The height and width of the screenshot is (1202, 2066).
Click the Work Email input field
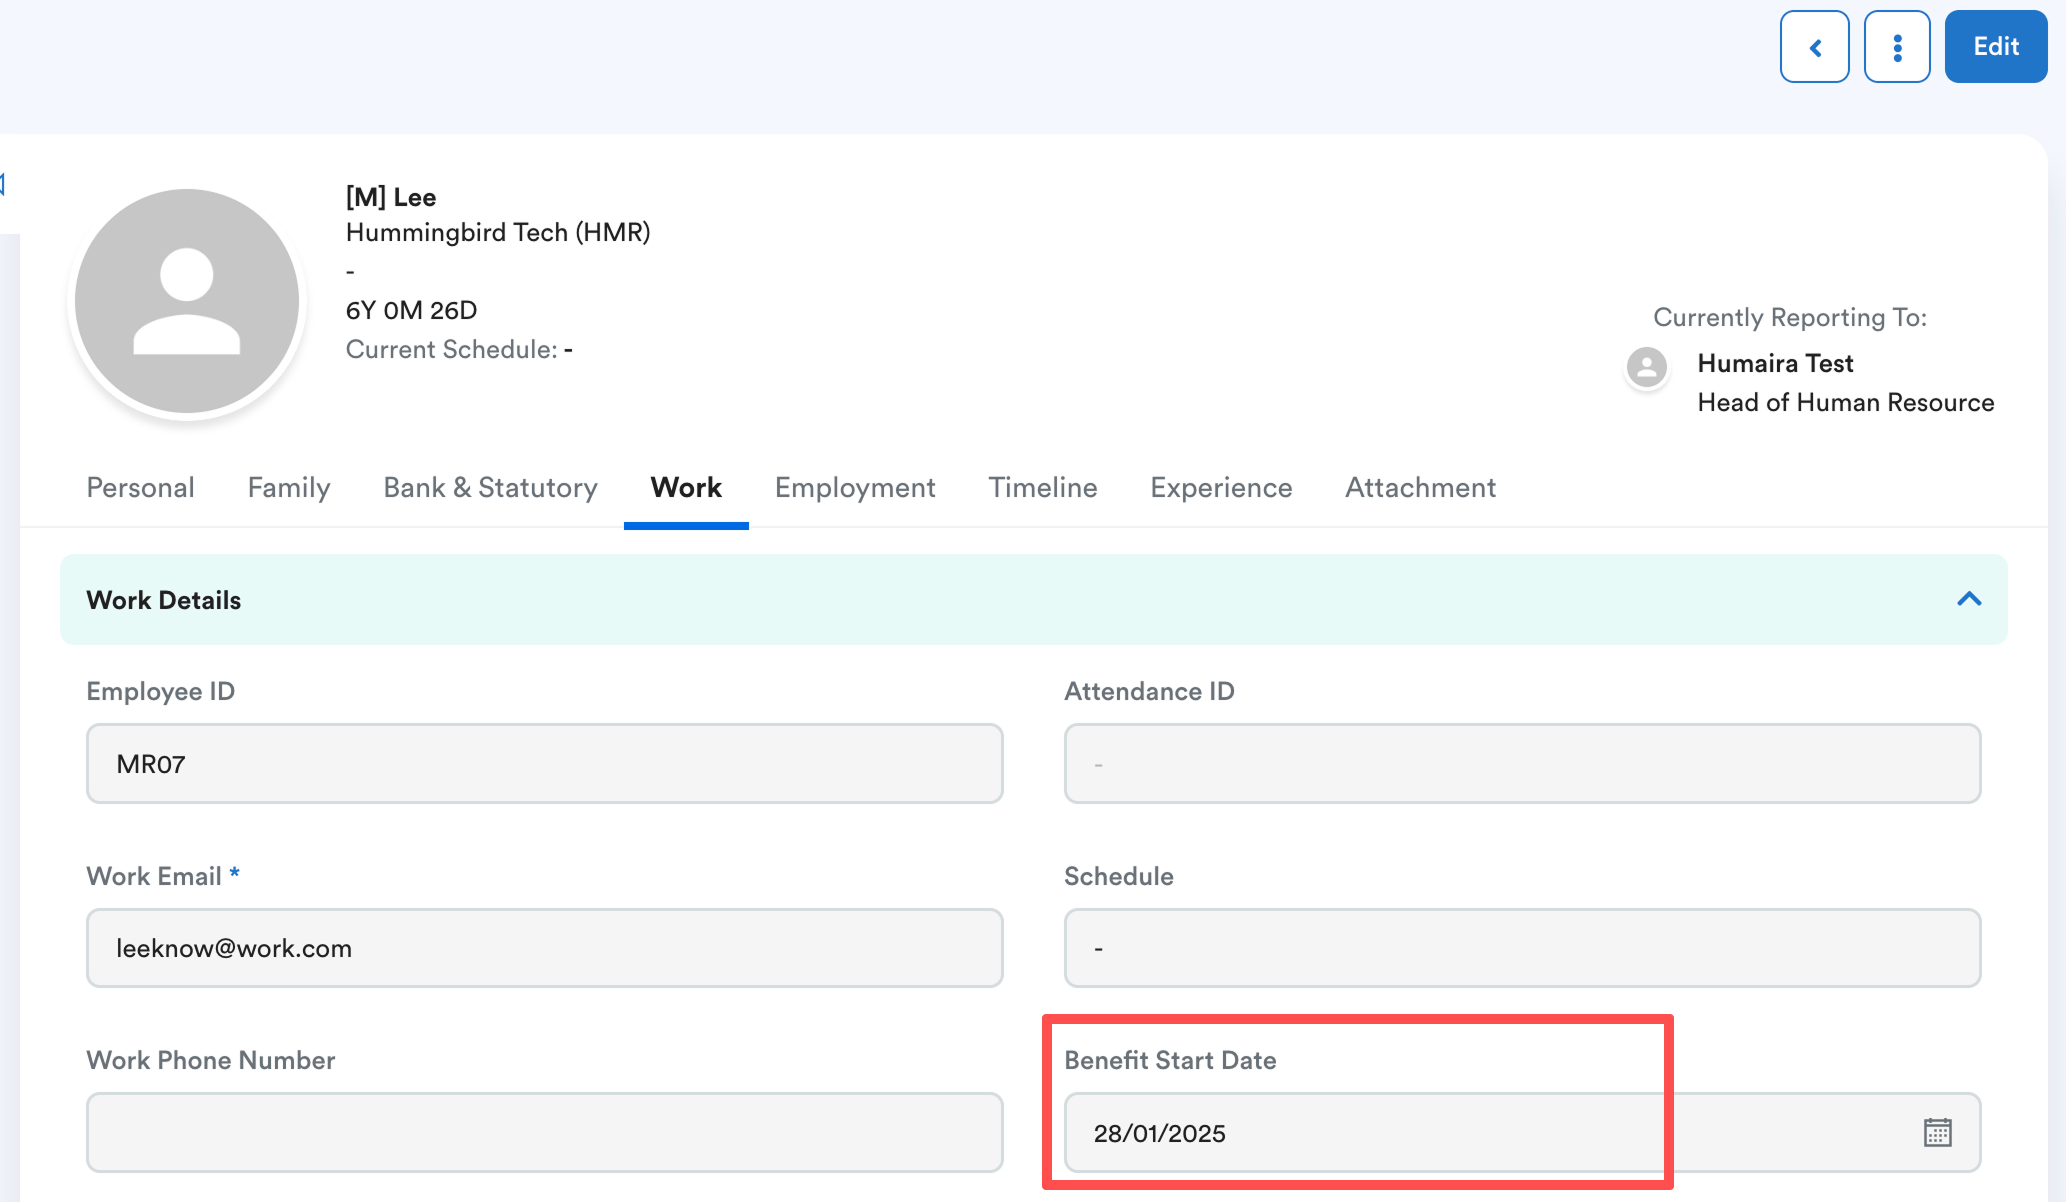click(x=544, y=948)
